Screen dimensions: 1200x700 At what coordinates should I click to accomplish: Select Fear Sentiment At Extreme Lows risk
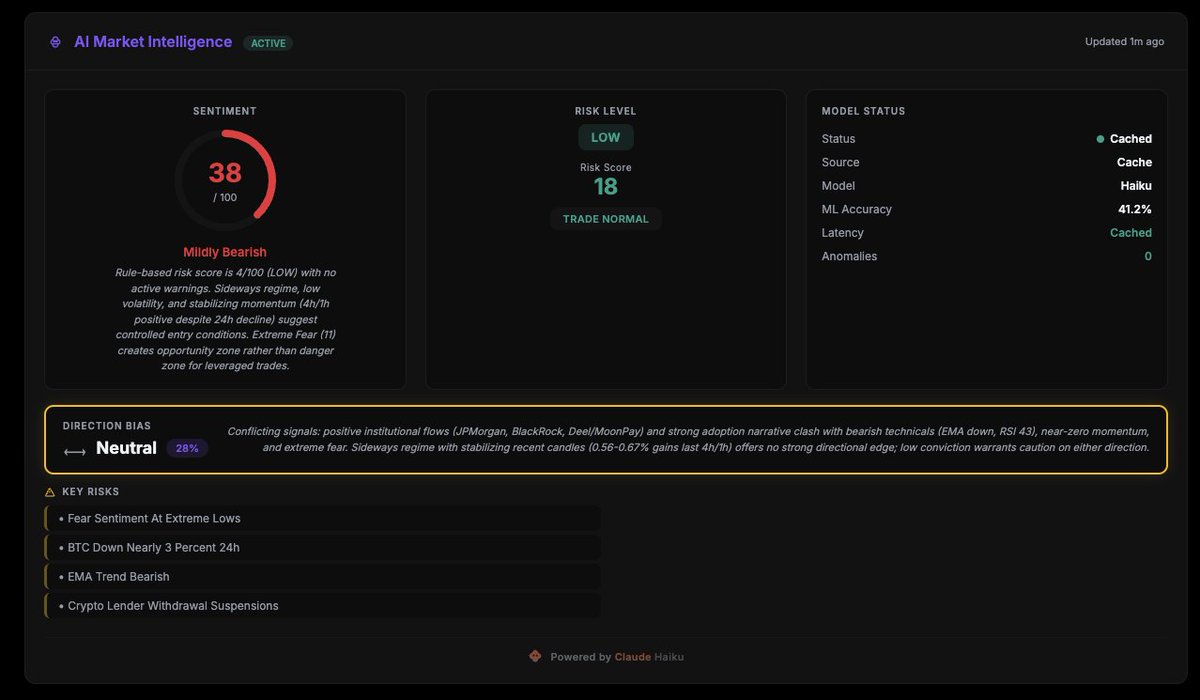click(323, 518)
